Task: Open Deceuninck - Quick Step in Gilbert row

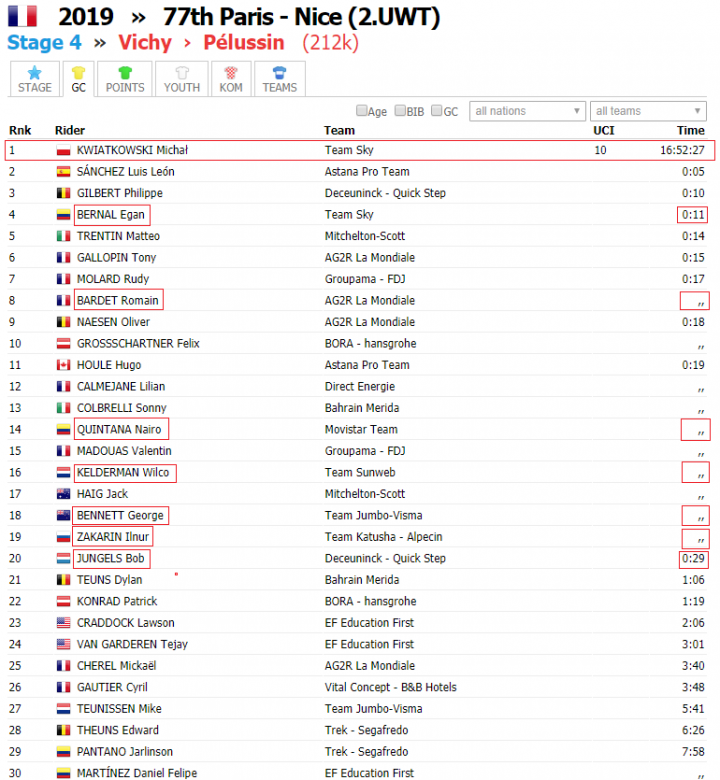Action: tap(385, 193)
